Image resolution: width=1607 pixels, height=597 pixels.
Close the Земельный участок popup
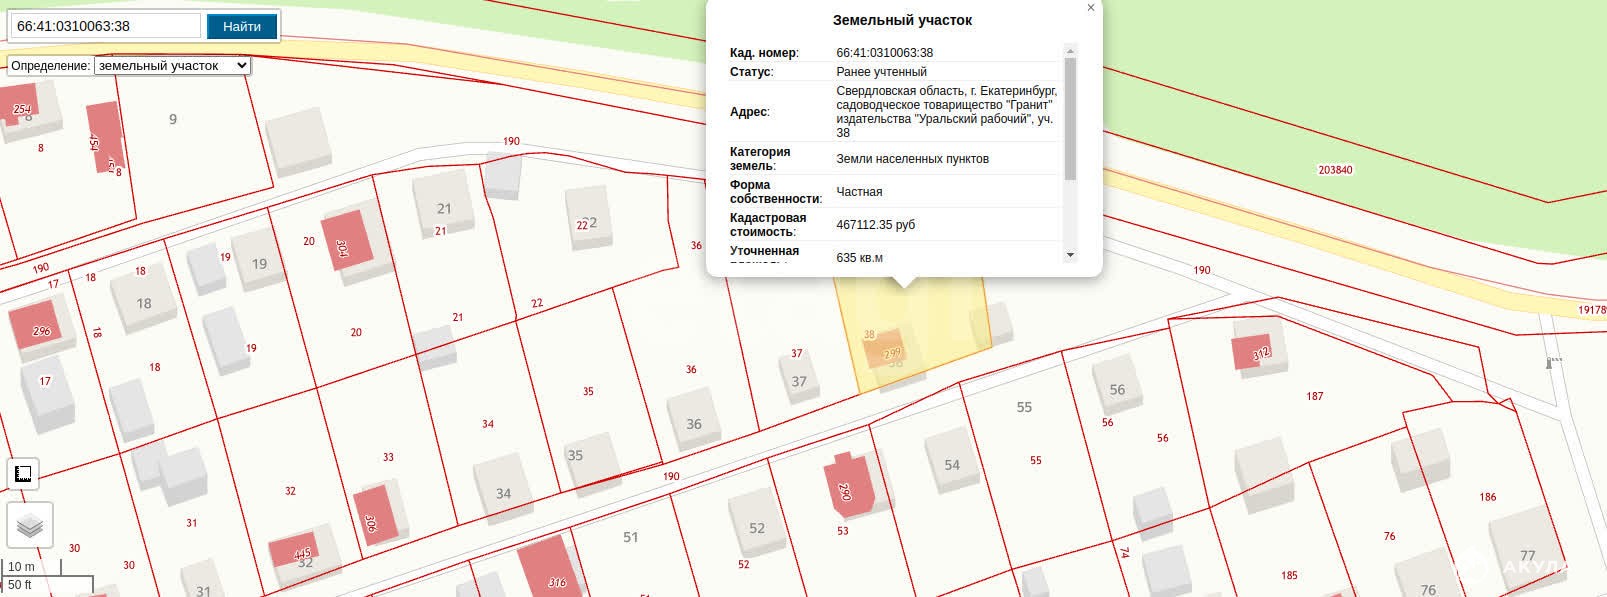point(1090,8)
